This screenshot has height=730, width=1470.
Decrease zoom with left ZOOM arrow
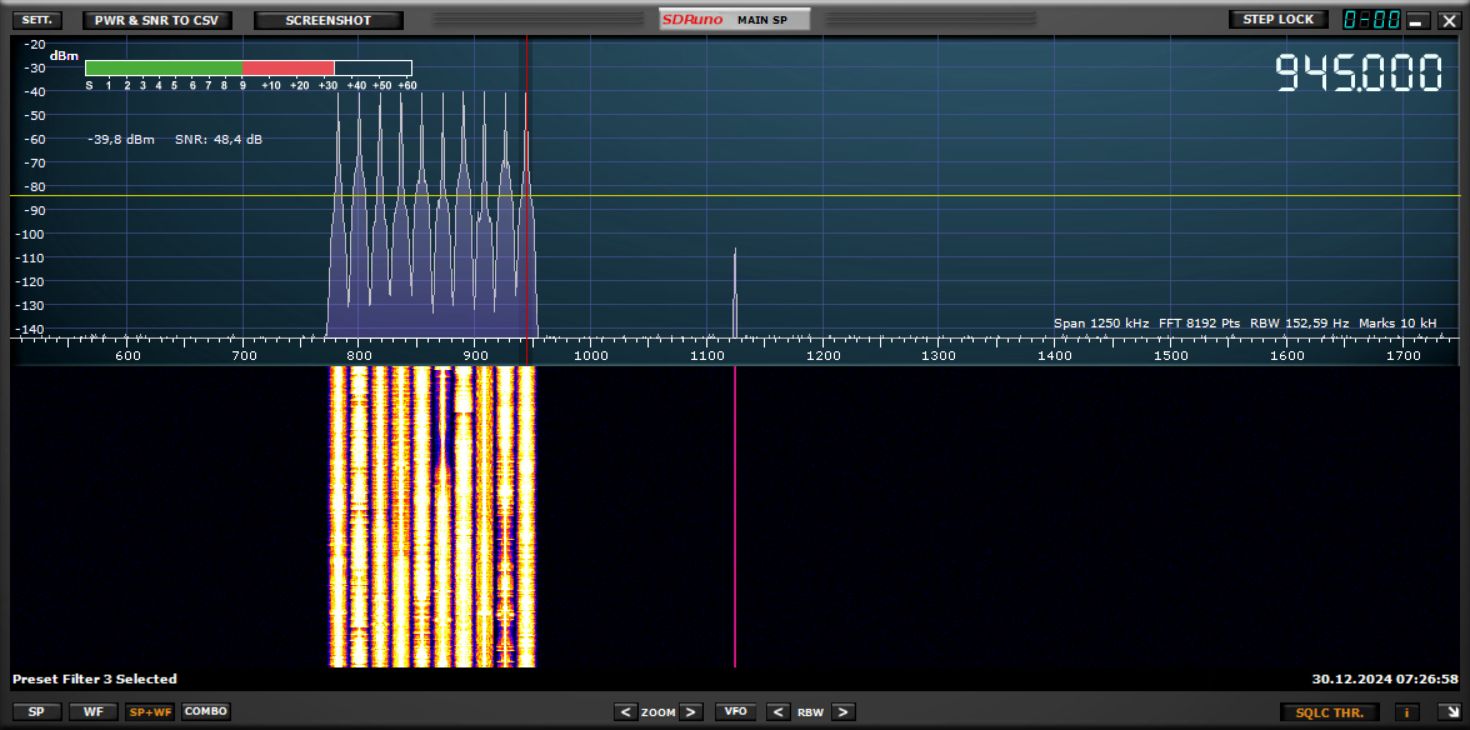click(626, 712)
